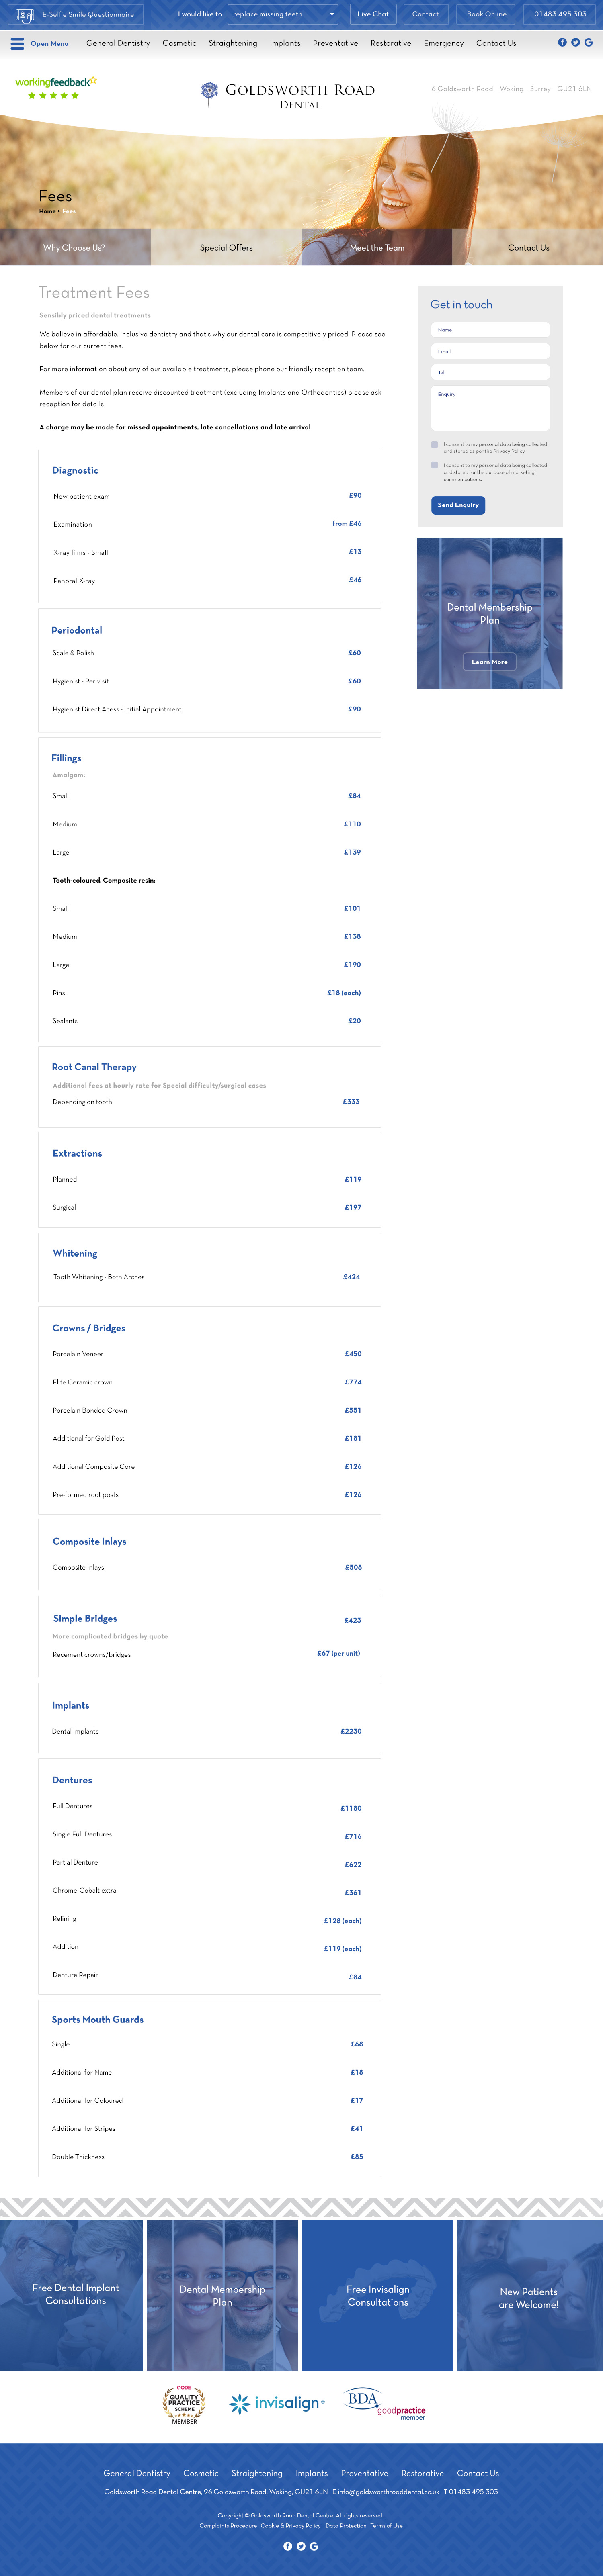603x2576 pixels.
Task: Open the Cosmetic menu item
Action: point(179,43)
